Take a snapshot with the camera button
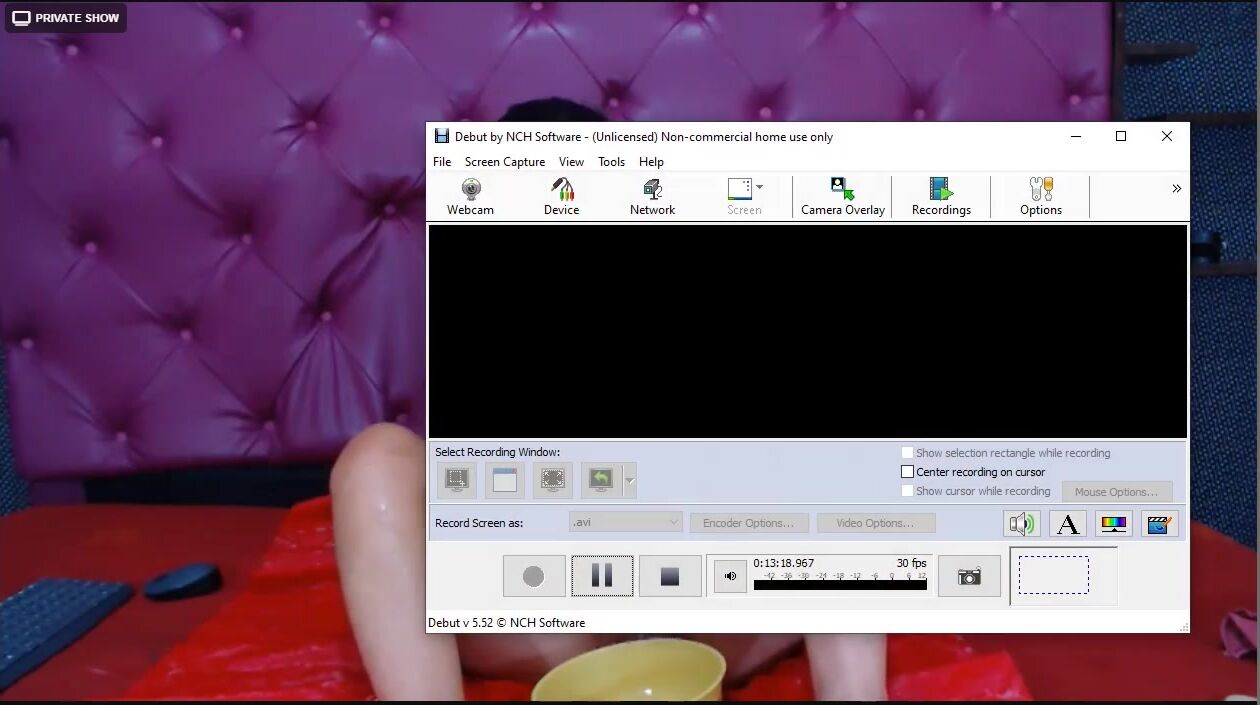 [968, 577]
